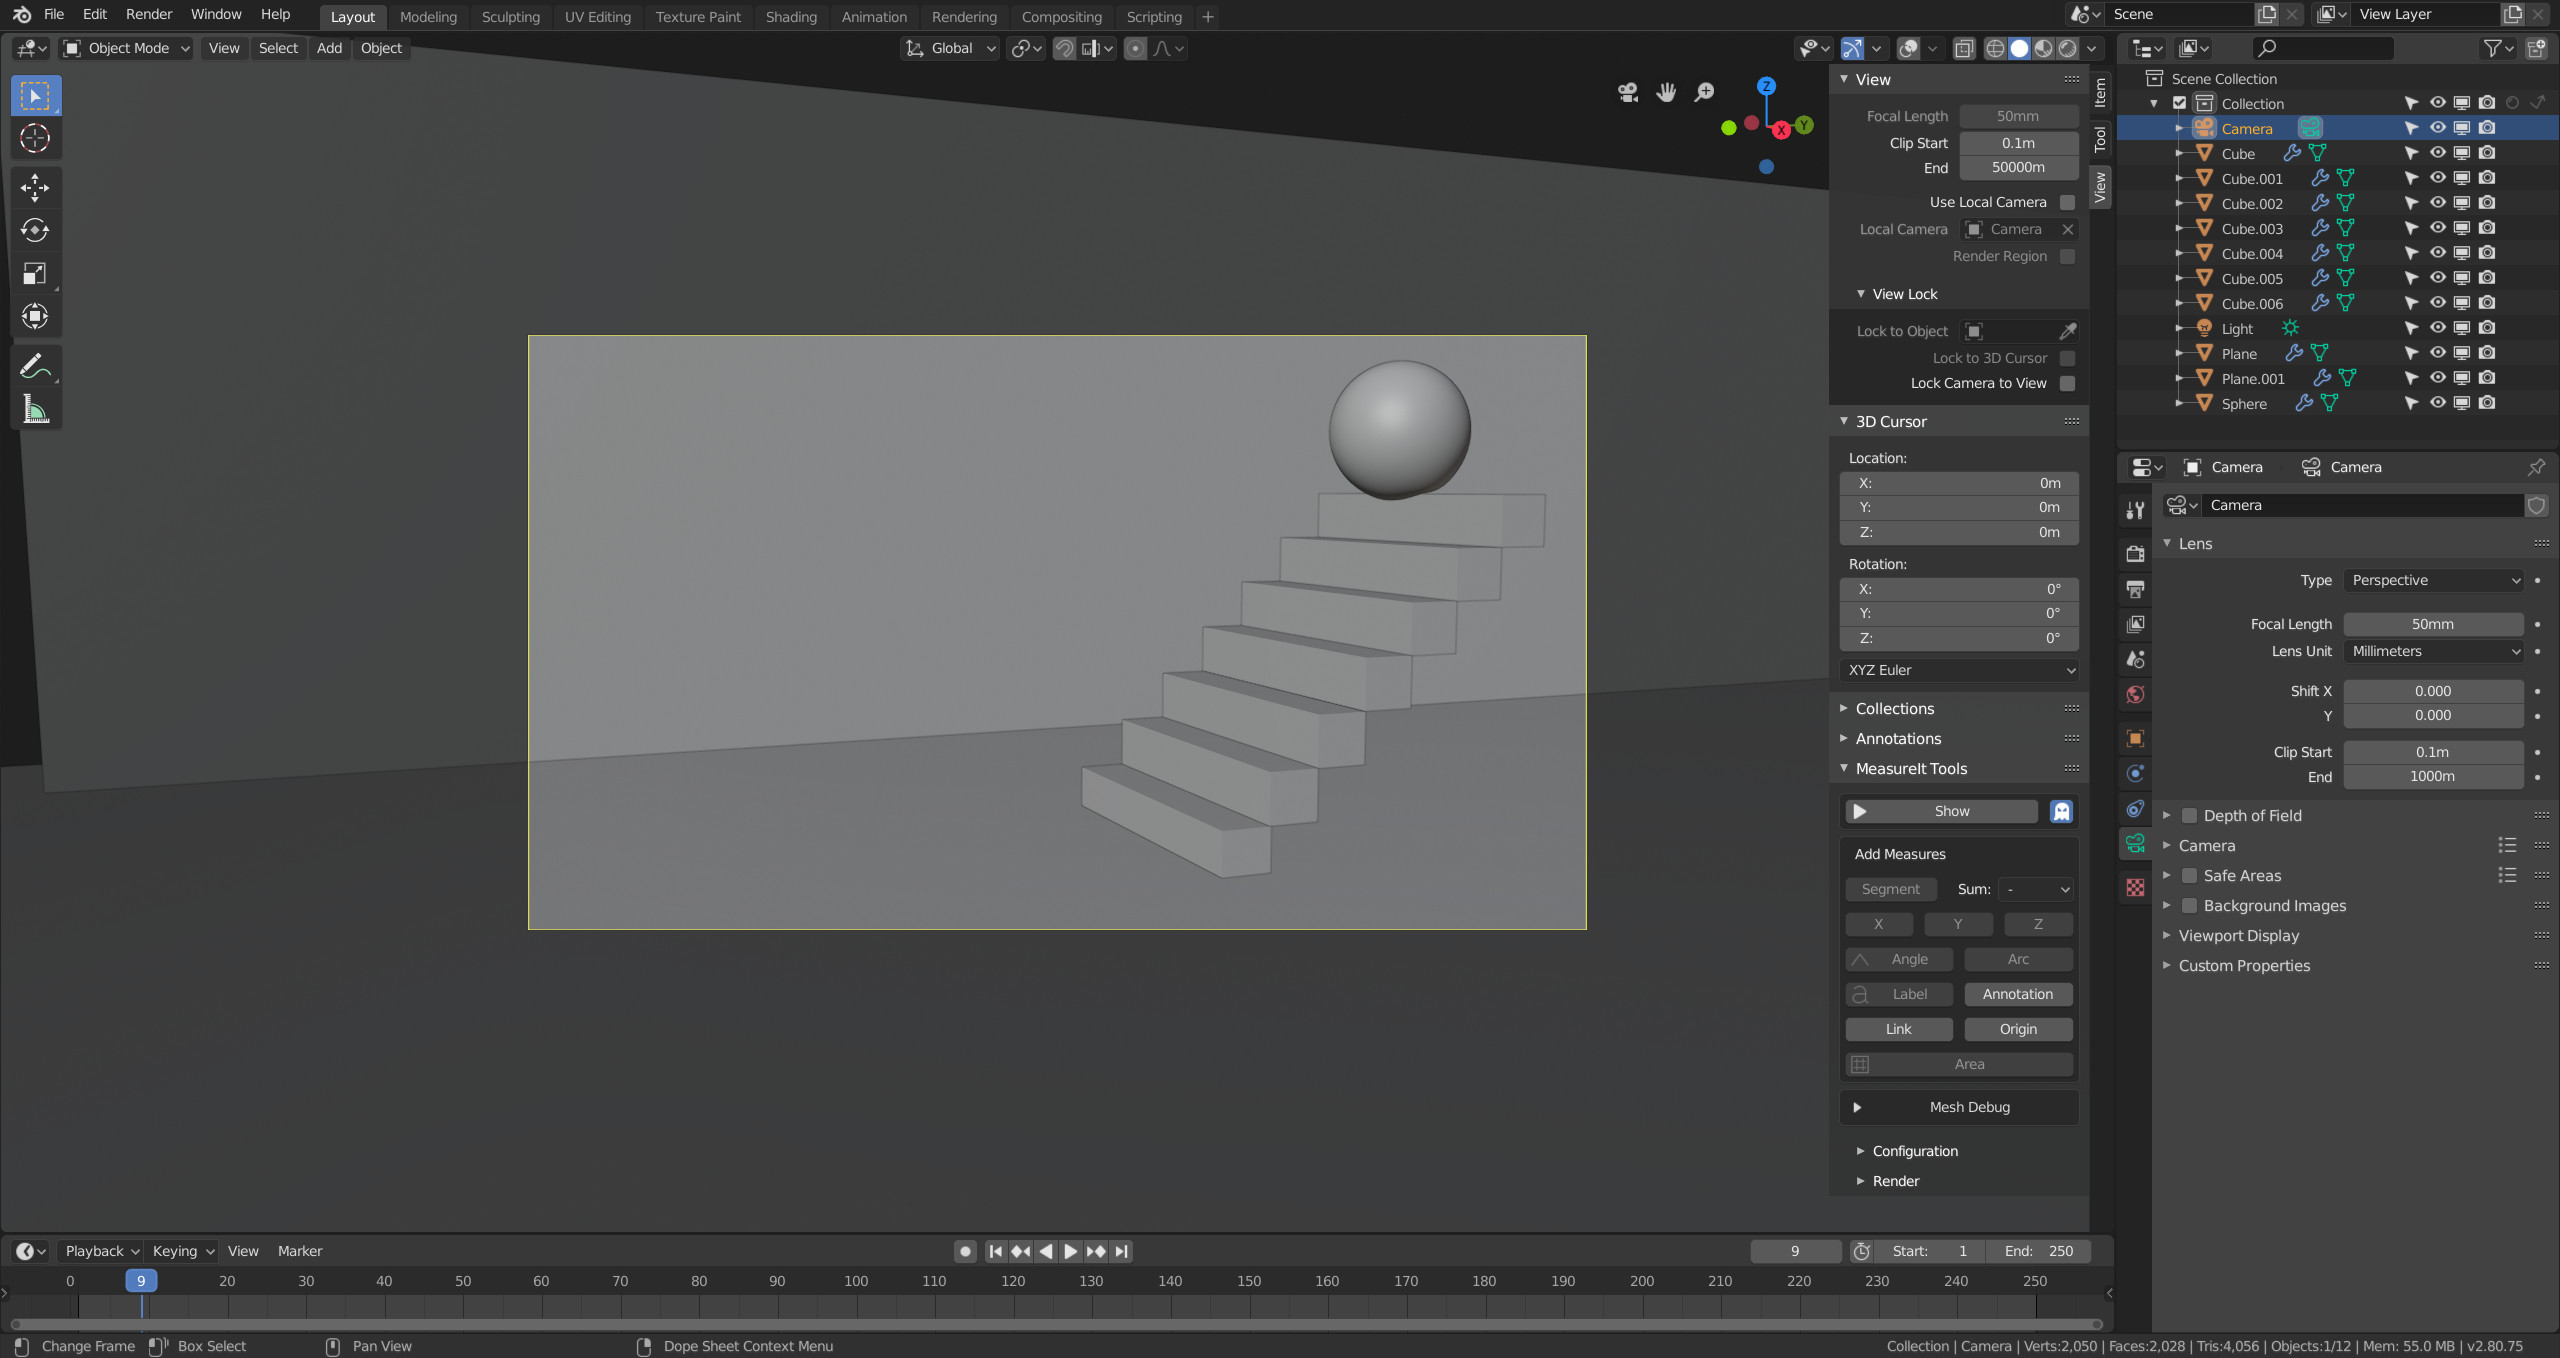Click the Mesh Debug button
Screen dimensions: 2560x1358
1959,1107
